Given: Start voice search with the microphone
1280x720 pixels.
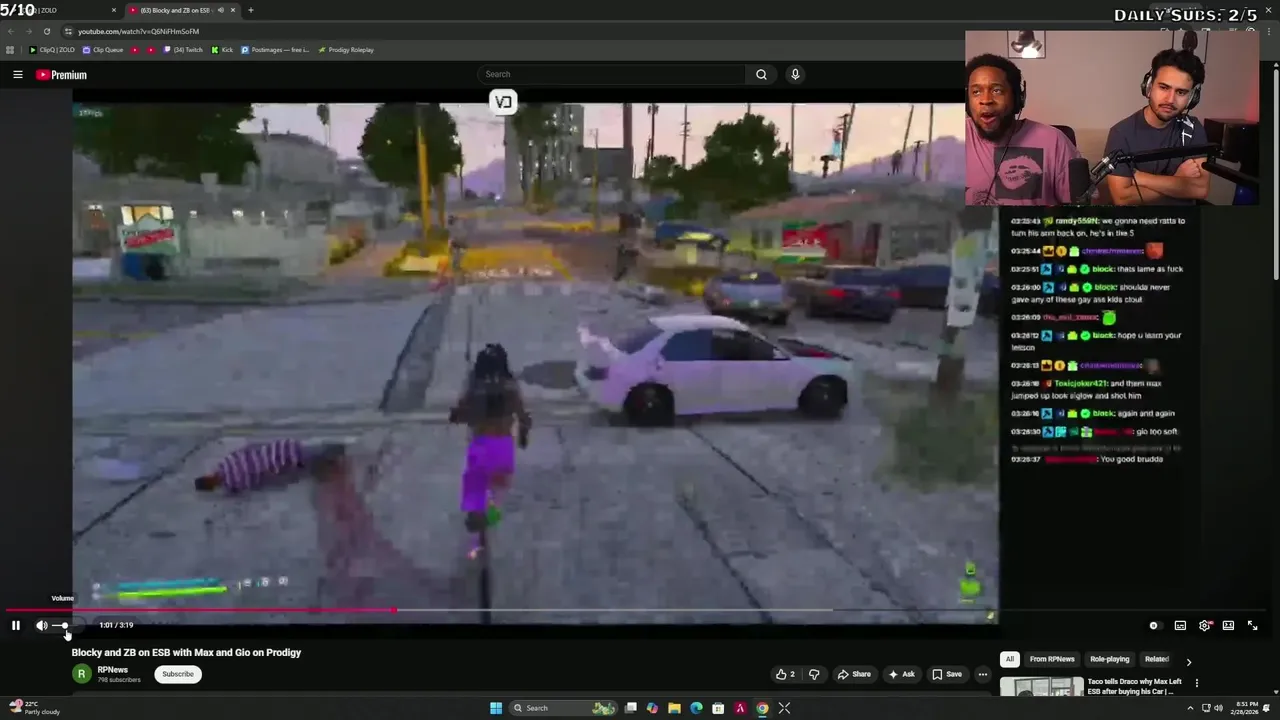Looking at the screenshot, I should tap(795, 74).
